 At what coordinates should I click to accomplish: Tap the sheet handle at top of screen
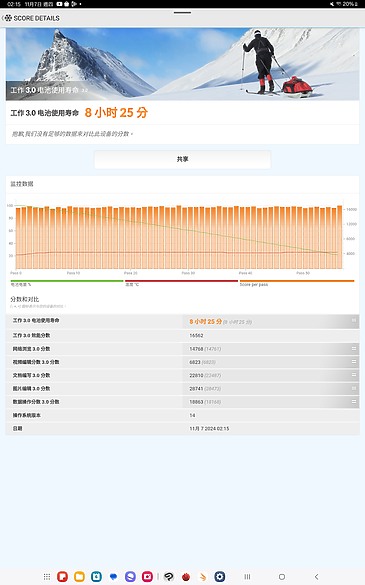(x=182, y=13)
